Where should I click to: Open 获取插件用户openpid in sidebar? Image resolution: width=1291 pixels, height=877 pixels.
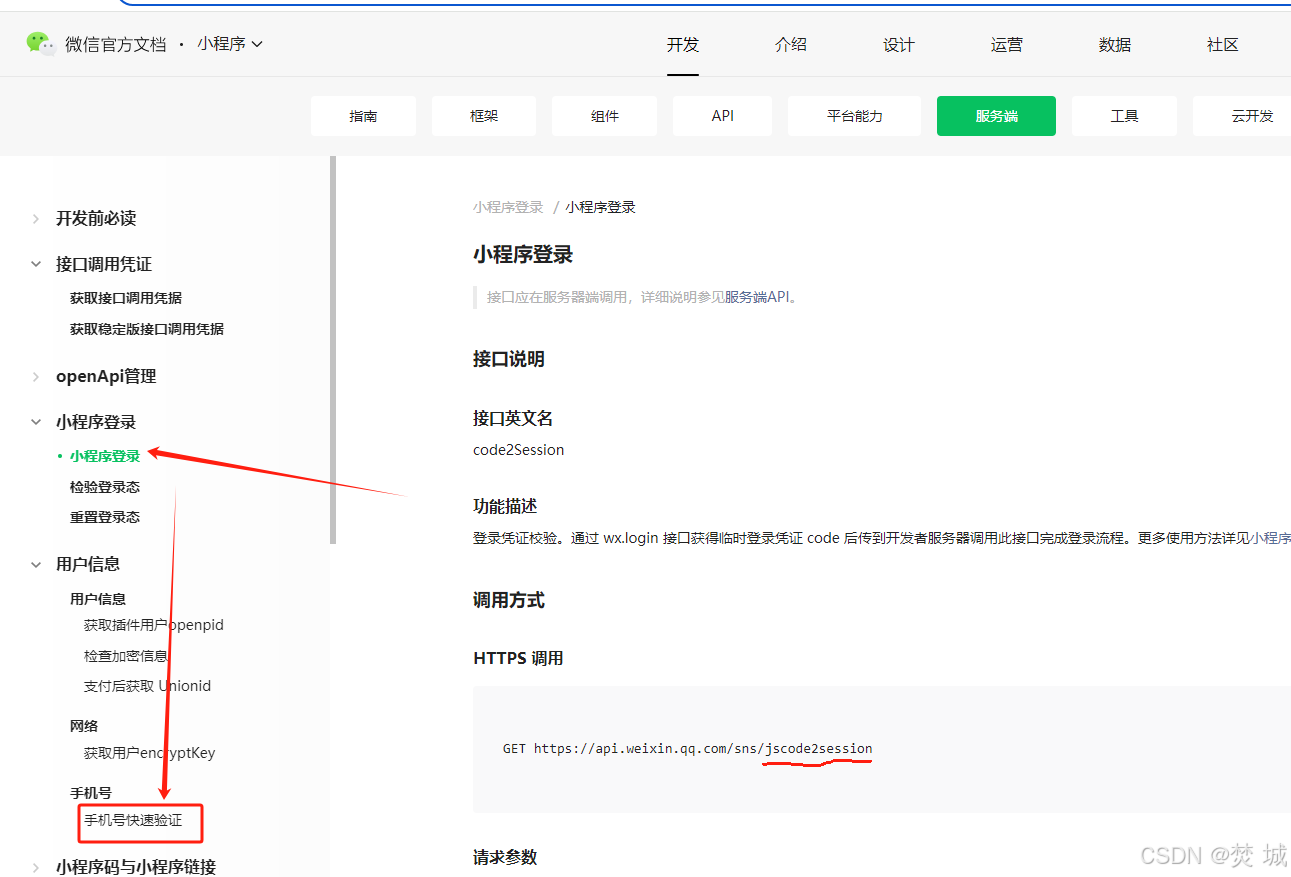154,625
